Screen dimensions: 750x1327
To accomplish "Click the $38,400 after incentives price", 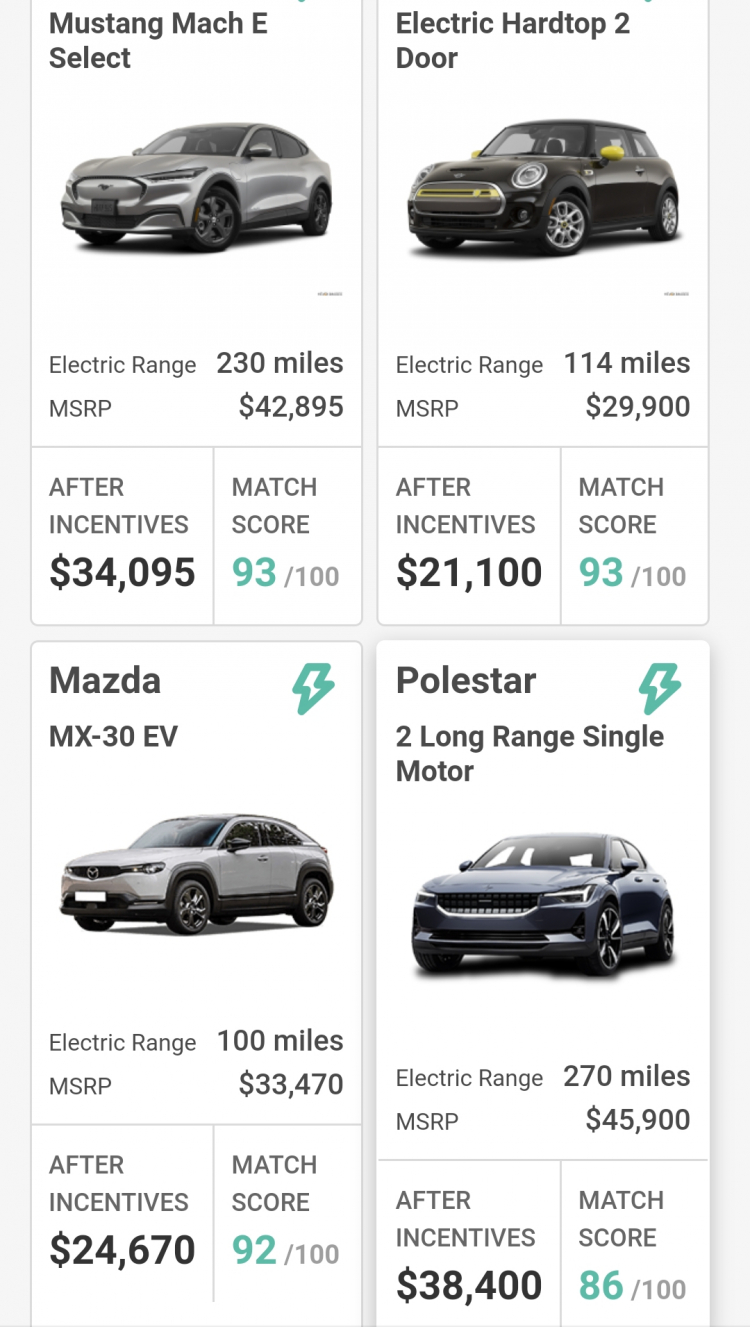I will click(x=469, y=1286).
